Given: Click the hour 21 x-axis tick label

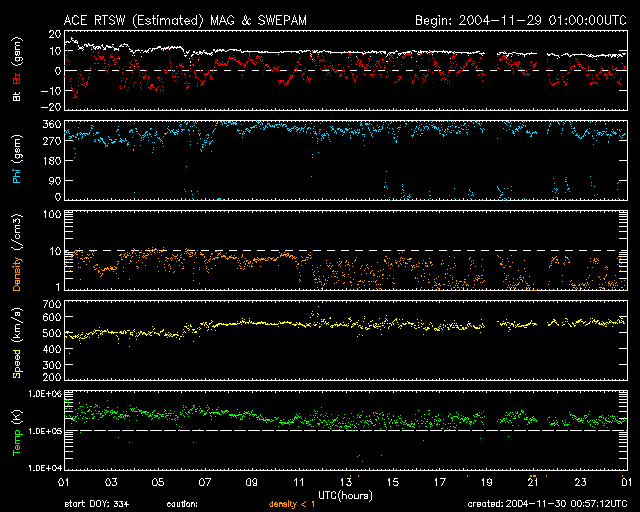Looking at the screenshot, I should [534, 481].
